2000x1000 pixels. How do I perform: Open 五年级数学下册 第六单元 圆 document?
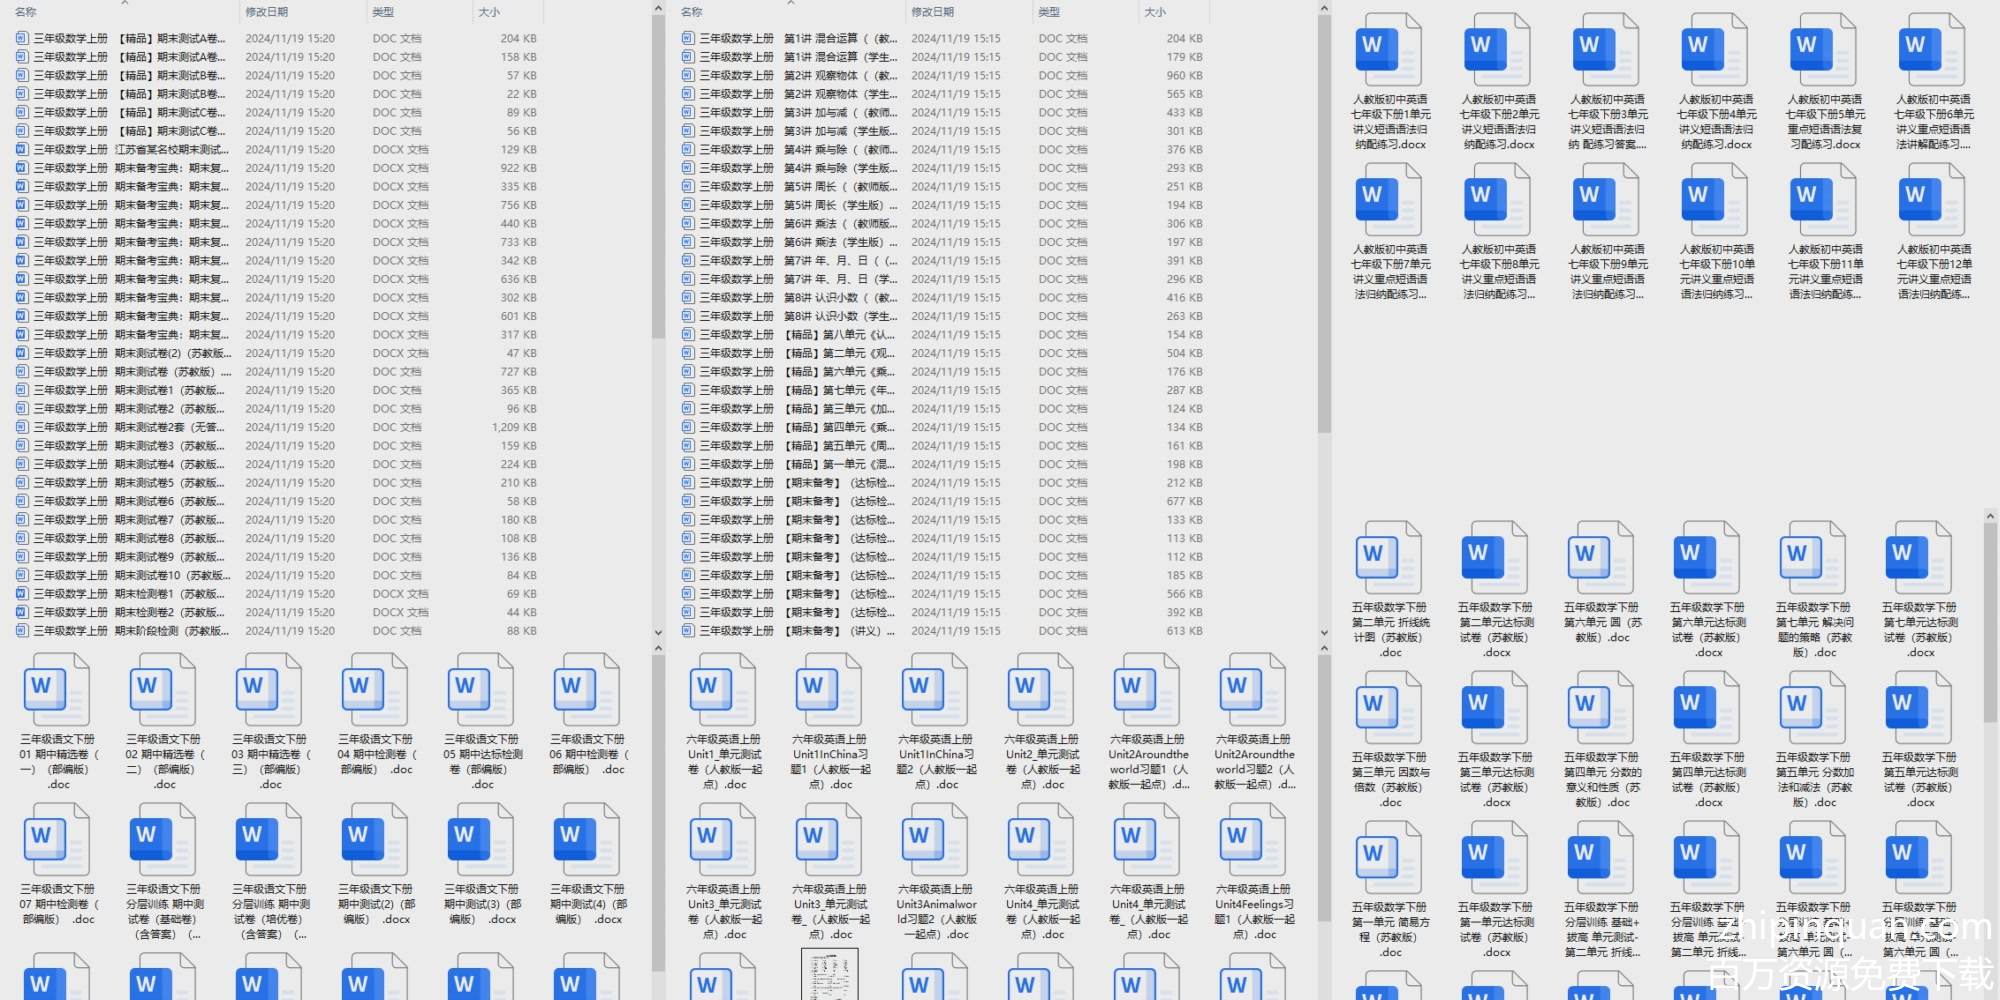1600,557
